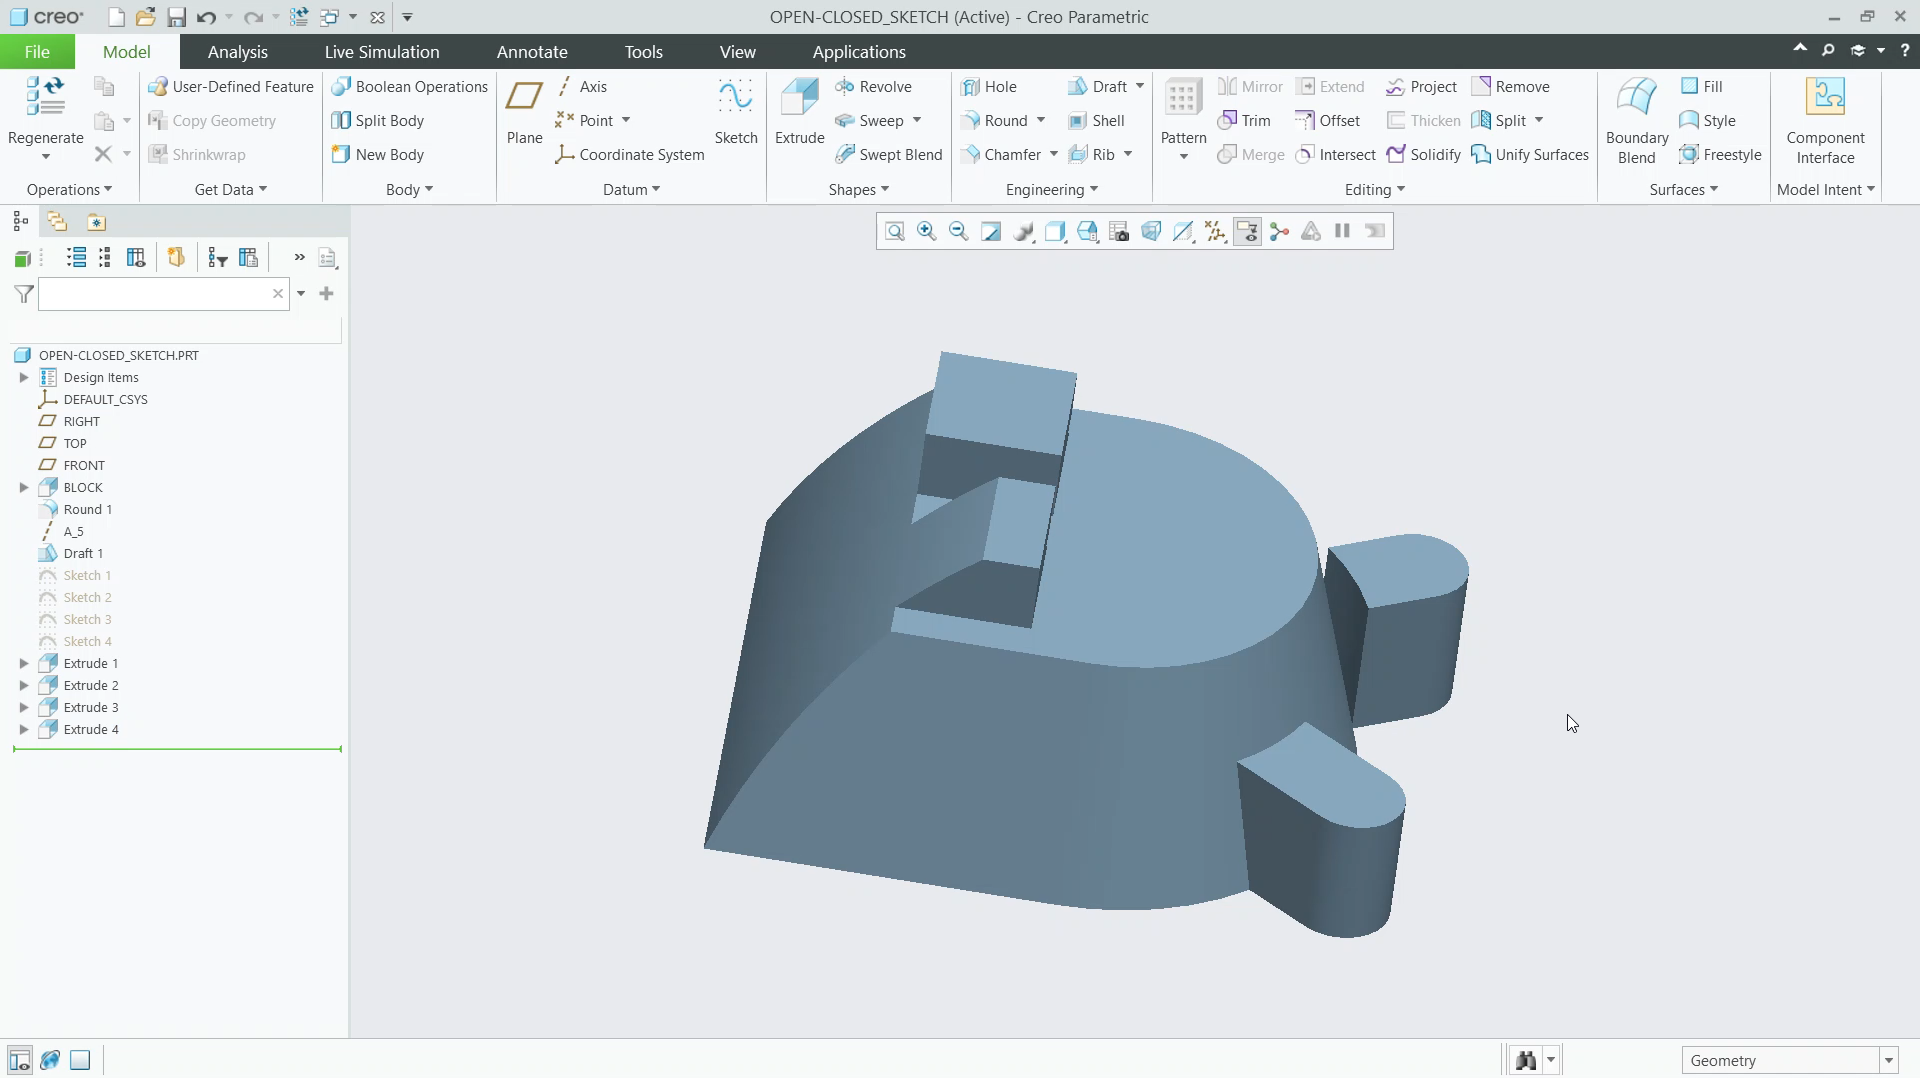The width and height of the screenshot is (1920, 1078).
Task: Choose the Hole tool
Action: pos(988,87)
